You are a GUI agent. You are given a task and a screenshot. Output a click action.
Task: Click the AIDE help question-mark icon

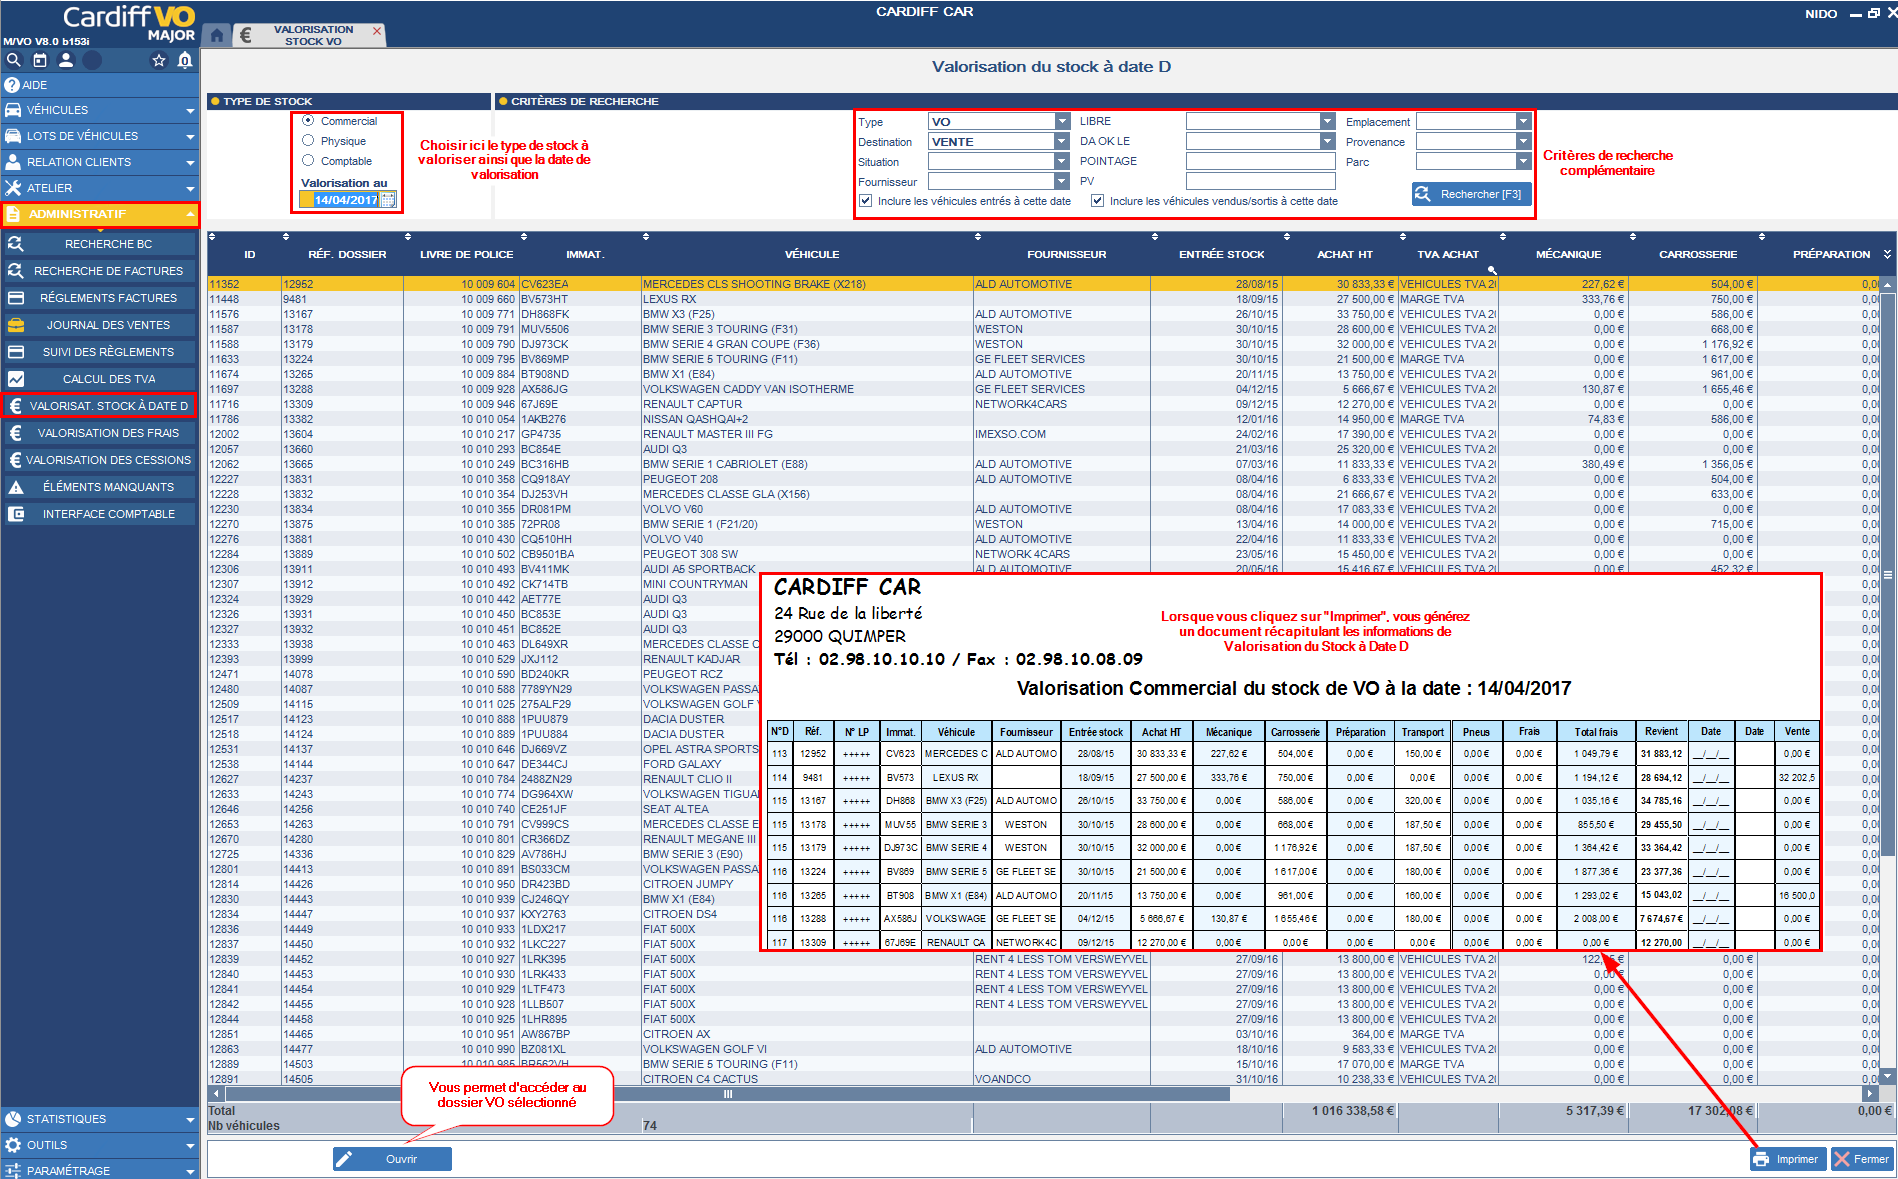13,85
